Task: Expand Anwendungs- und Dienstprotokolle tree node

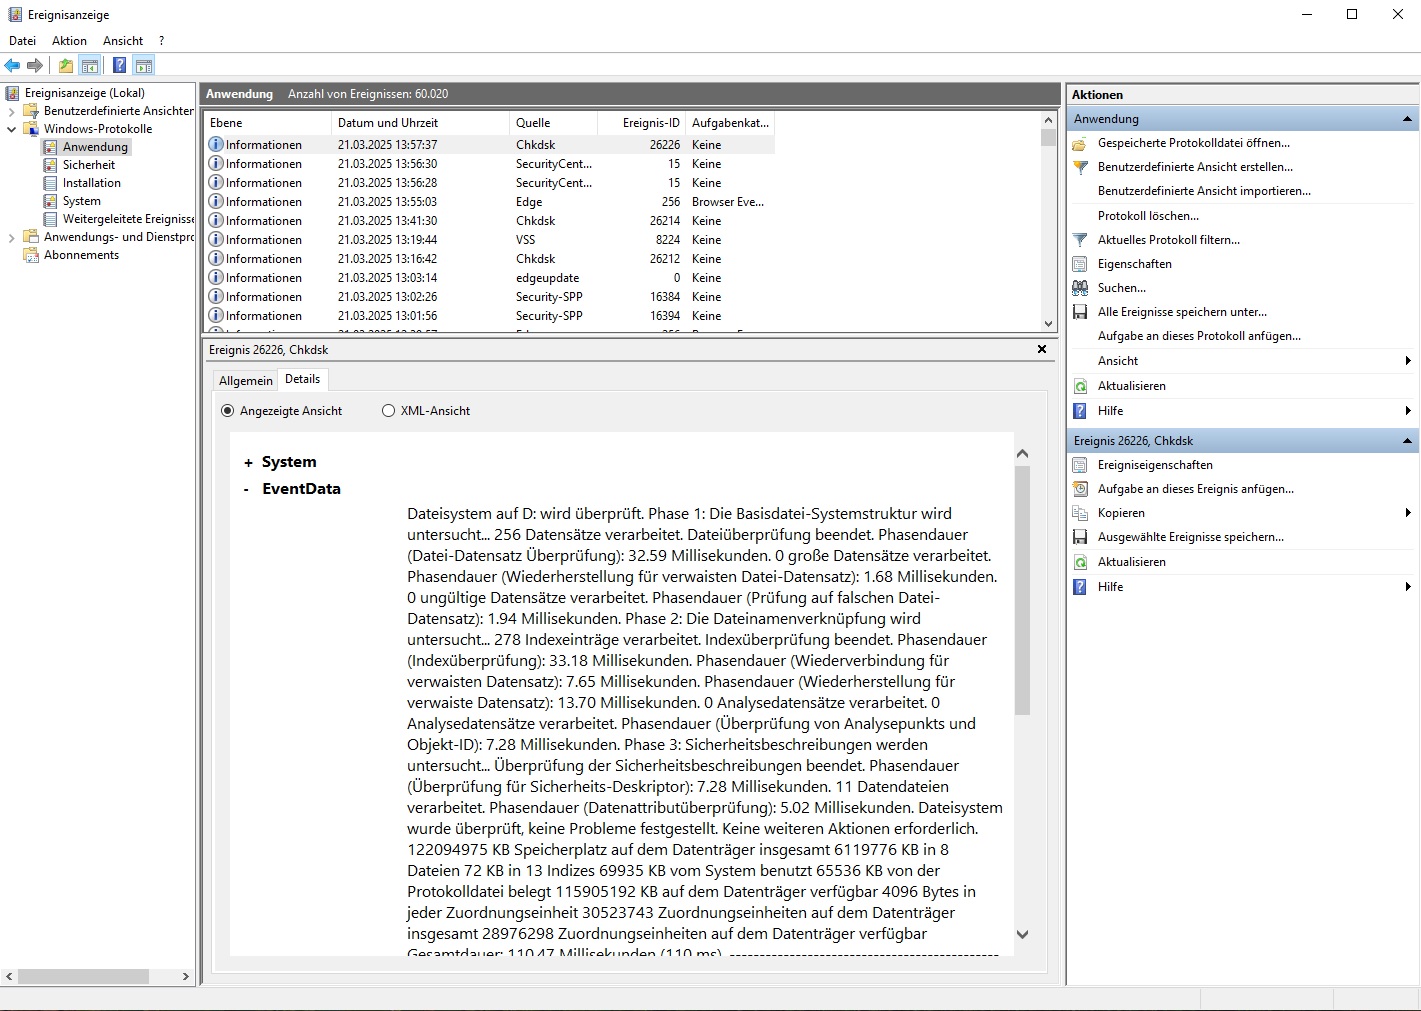Action: click(x=12, y=238)
